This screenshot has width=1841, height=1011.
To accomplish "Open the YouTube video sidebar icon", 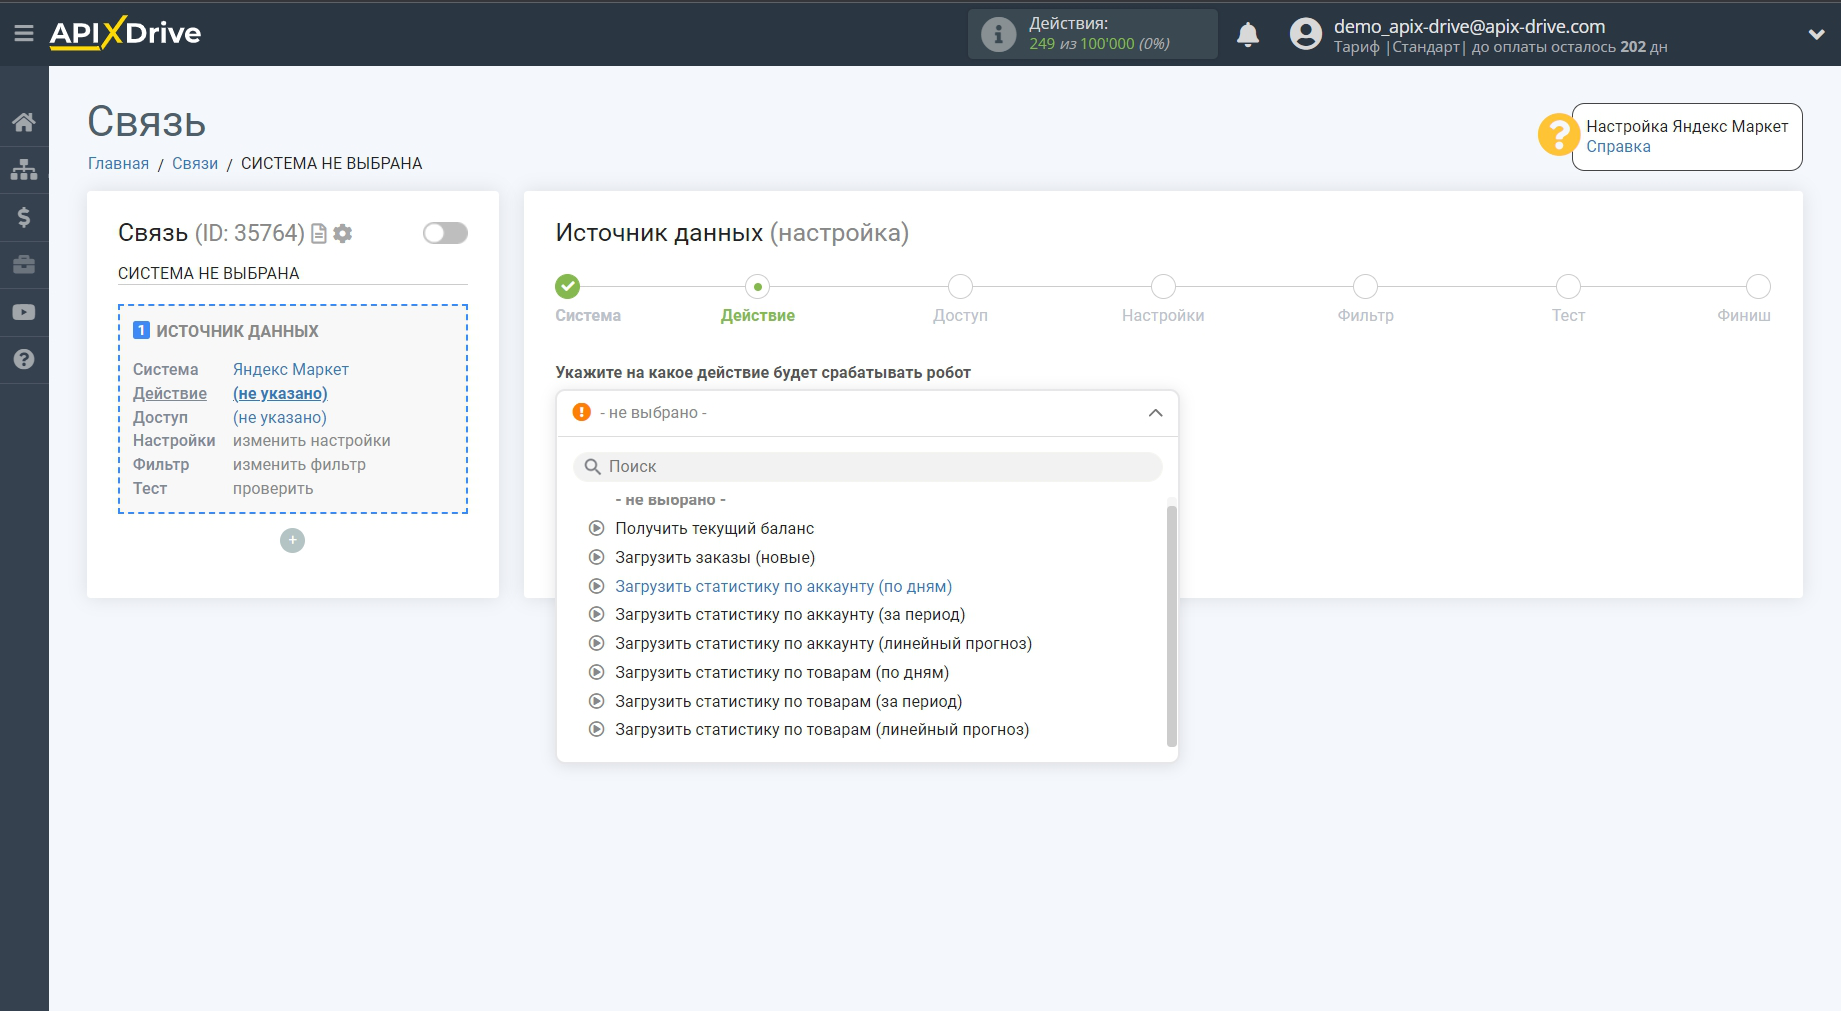I will click(x=24, y=312).
